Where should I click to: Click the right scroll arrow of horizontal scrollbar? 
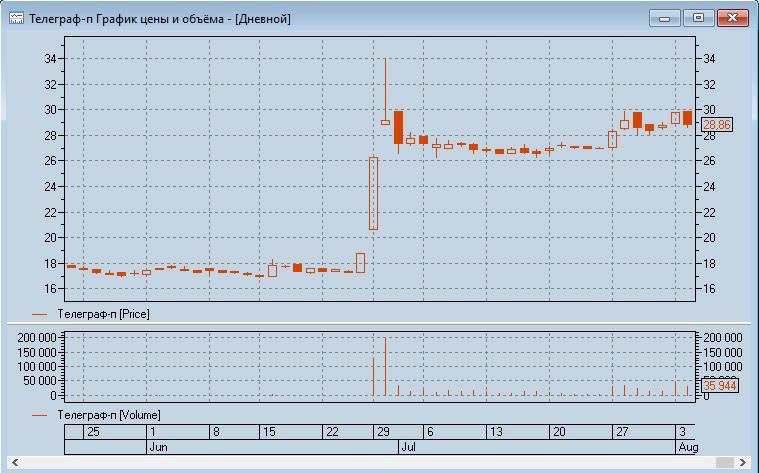pos(743,462)
